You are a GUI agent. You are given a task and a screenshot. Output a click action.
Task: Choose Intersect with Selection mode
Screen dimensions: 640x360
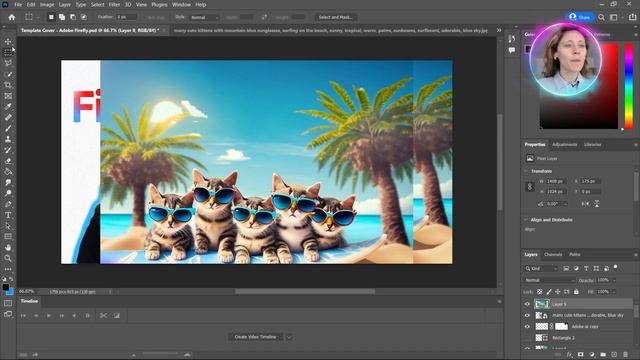(x=84, y=17)
